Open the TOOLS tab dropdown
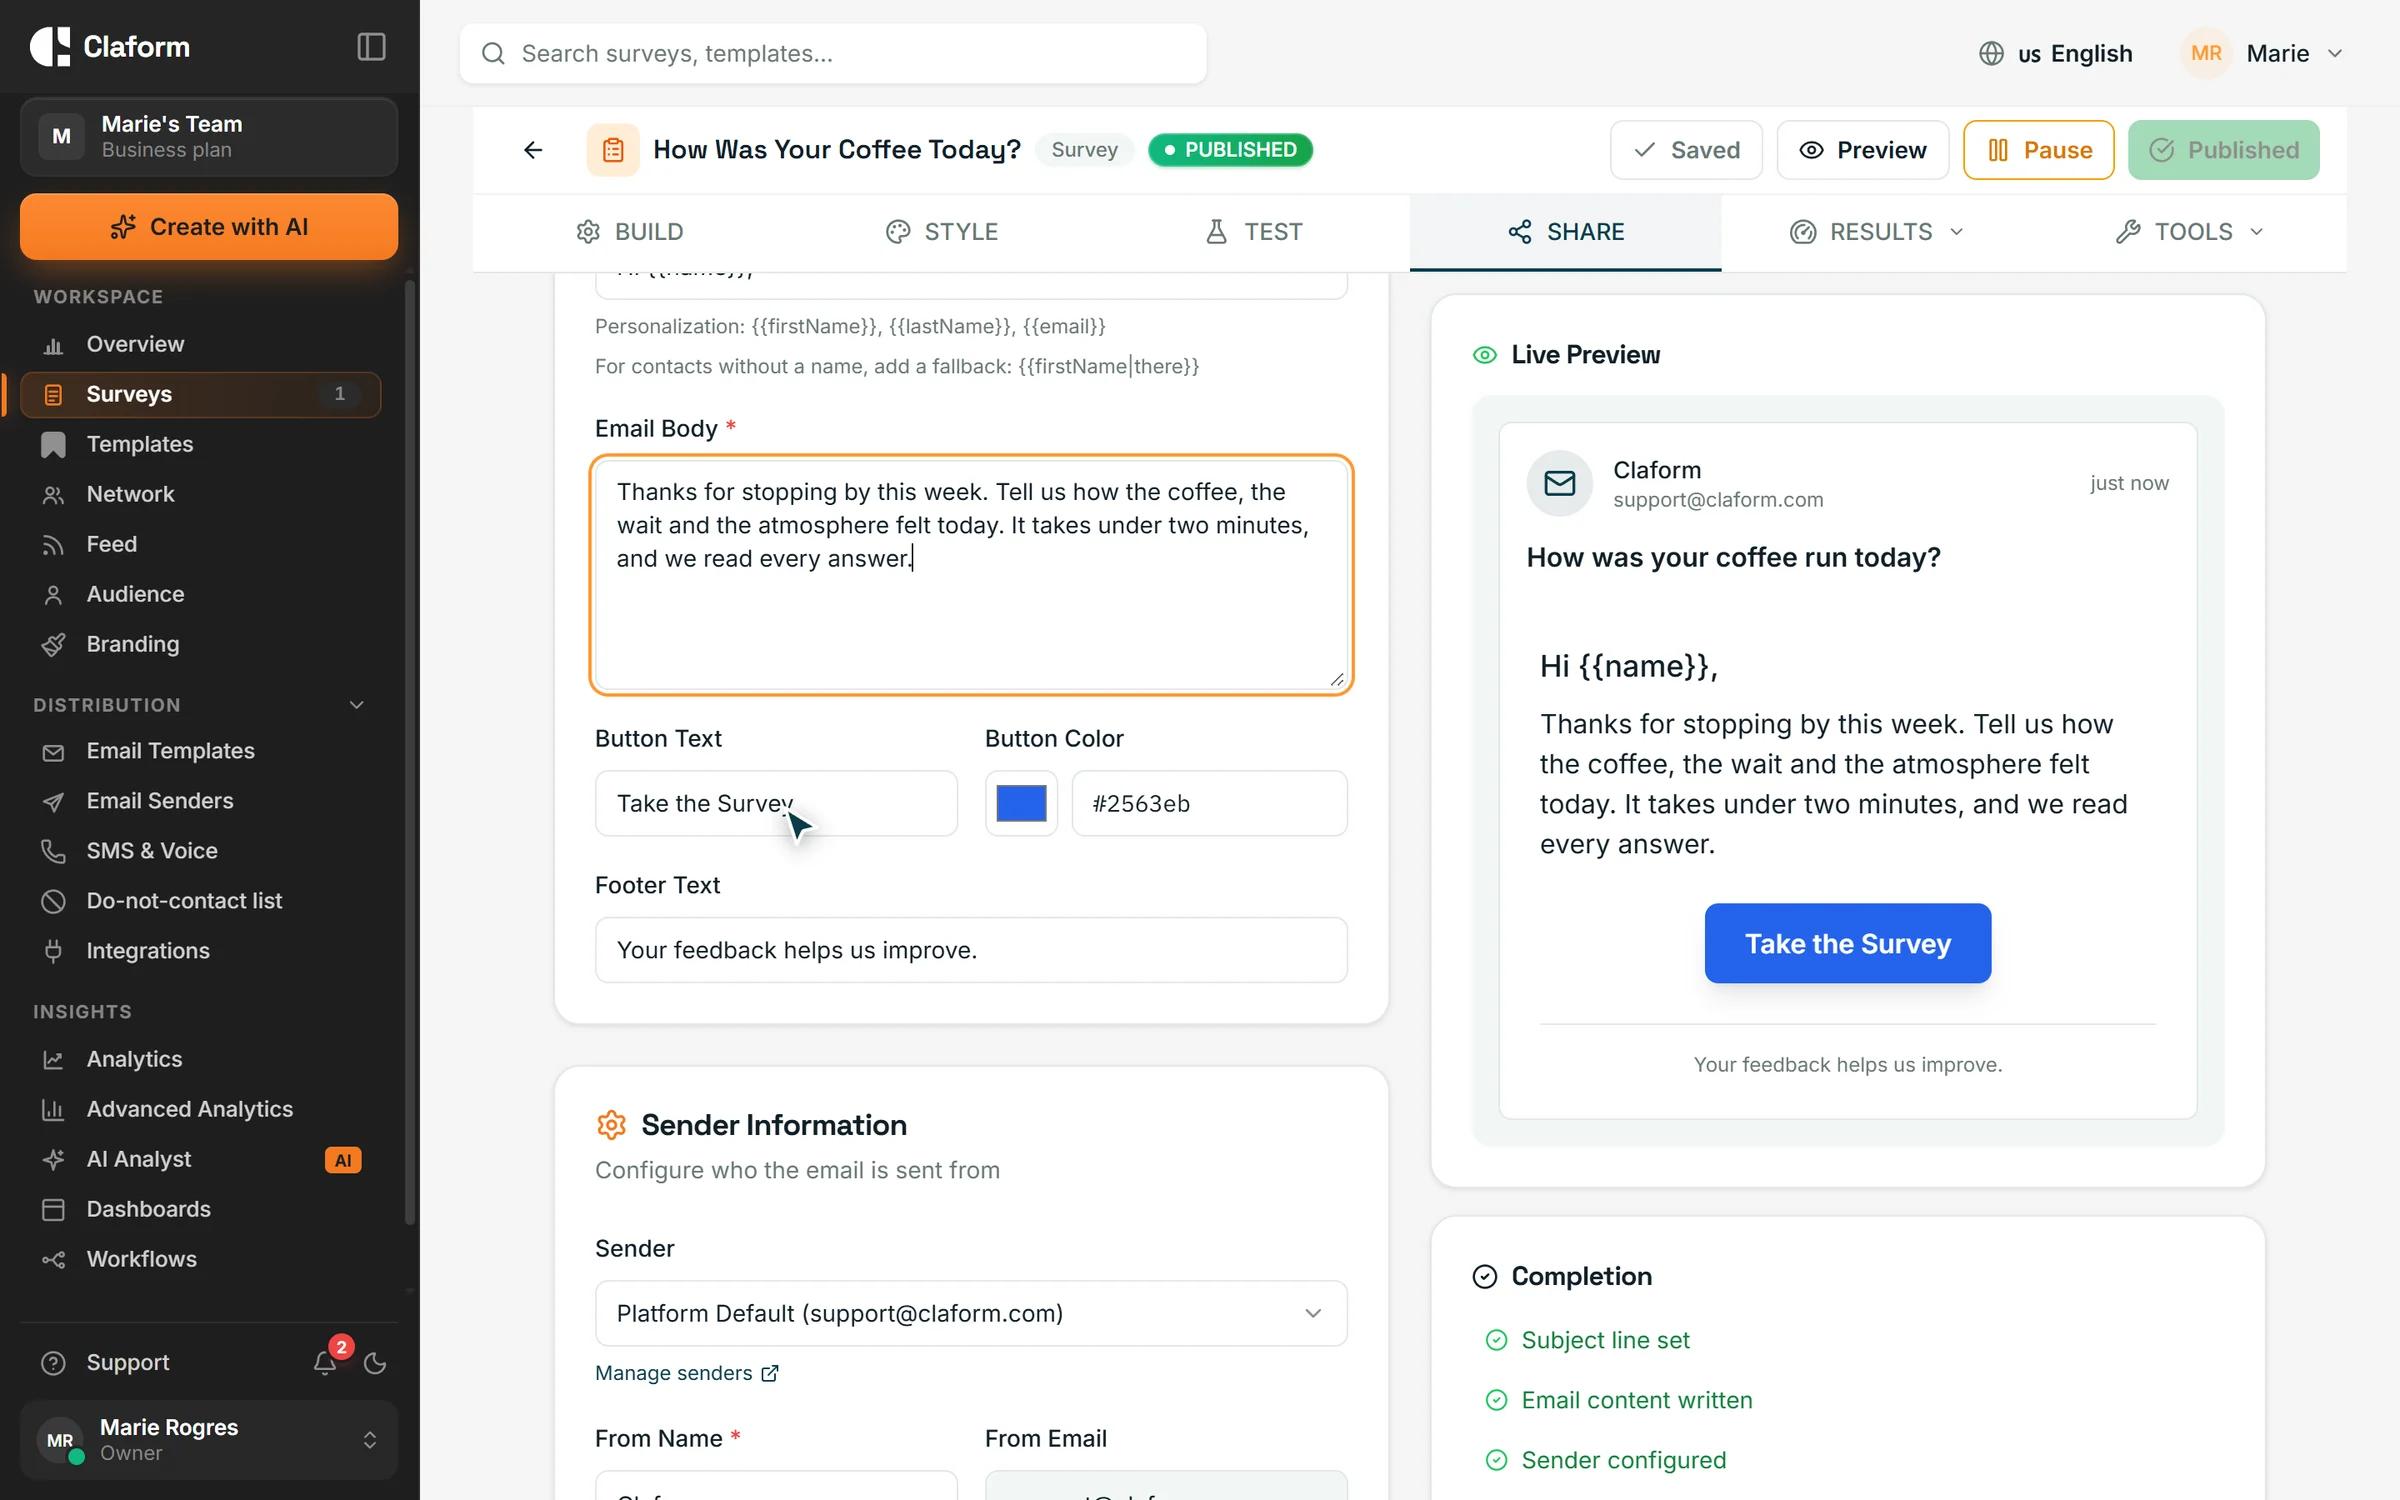Image resolution: width=2400 pixels, height=1500 pixels. (2190, 232)
